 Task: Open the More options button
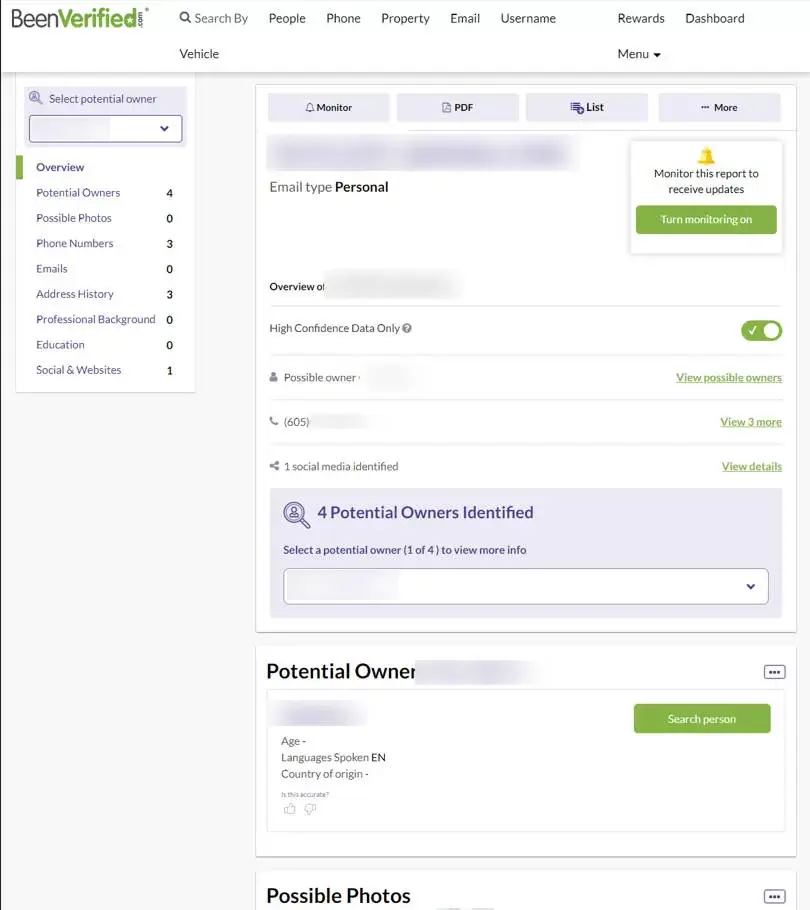click(x=719, y=107)
